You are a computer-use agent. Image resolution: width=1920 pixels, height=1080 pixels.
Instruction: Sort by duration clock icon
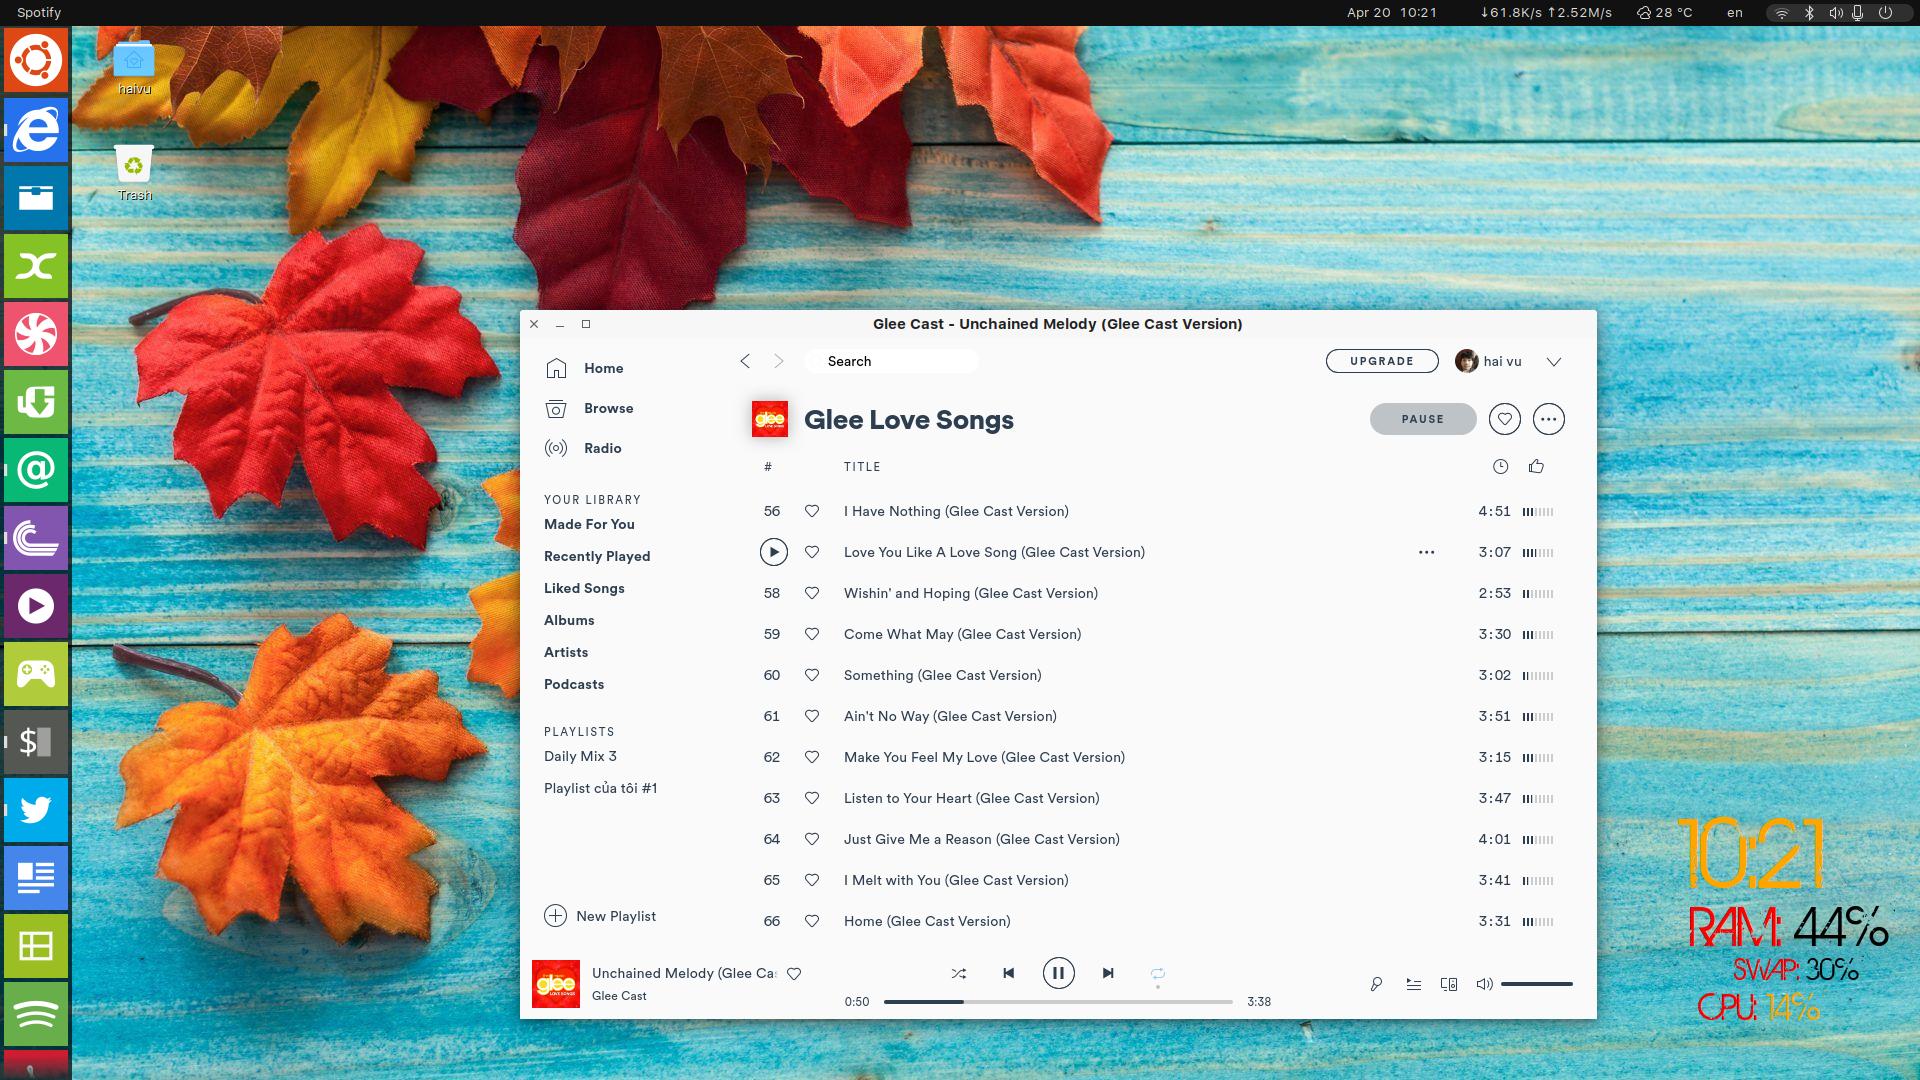pos(1500,466)
